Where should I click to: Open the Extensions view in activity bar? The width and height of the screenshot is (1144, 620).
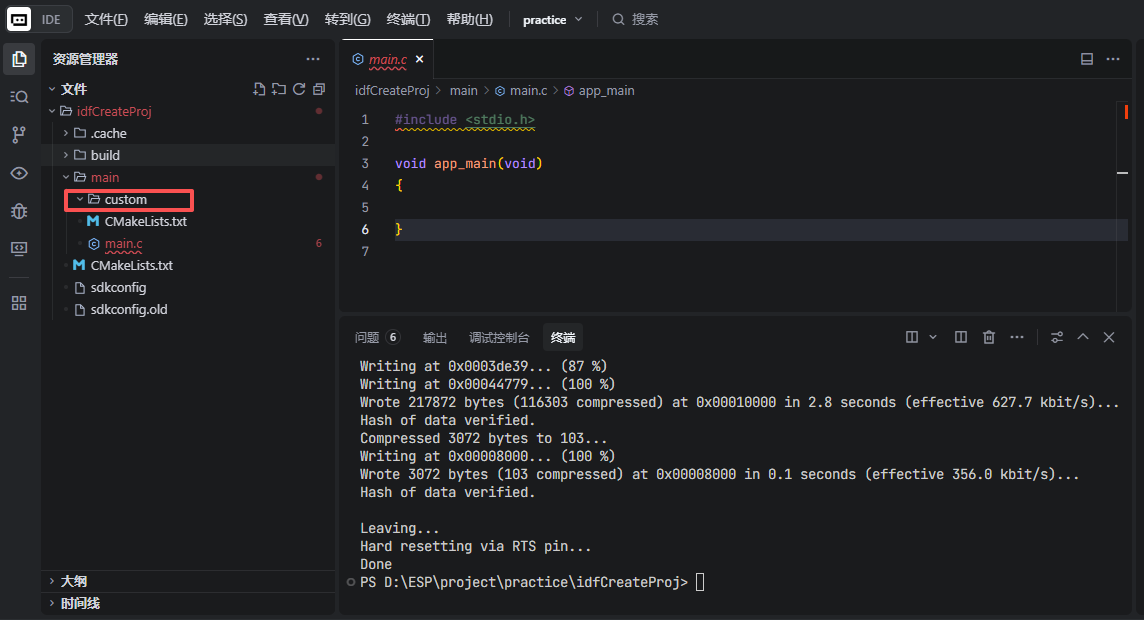pos(19,303)
